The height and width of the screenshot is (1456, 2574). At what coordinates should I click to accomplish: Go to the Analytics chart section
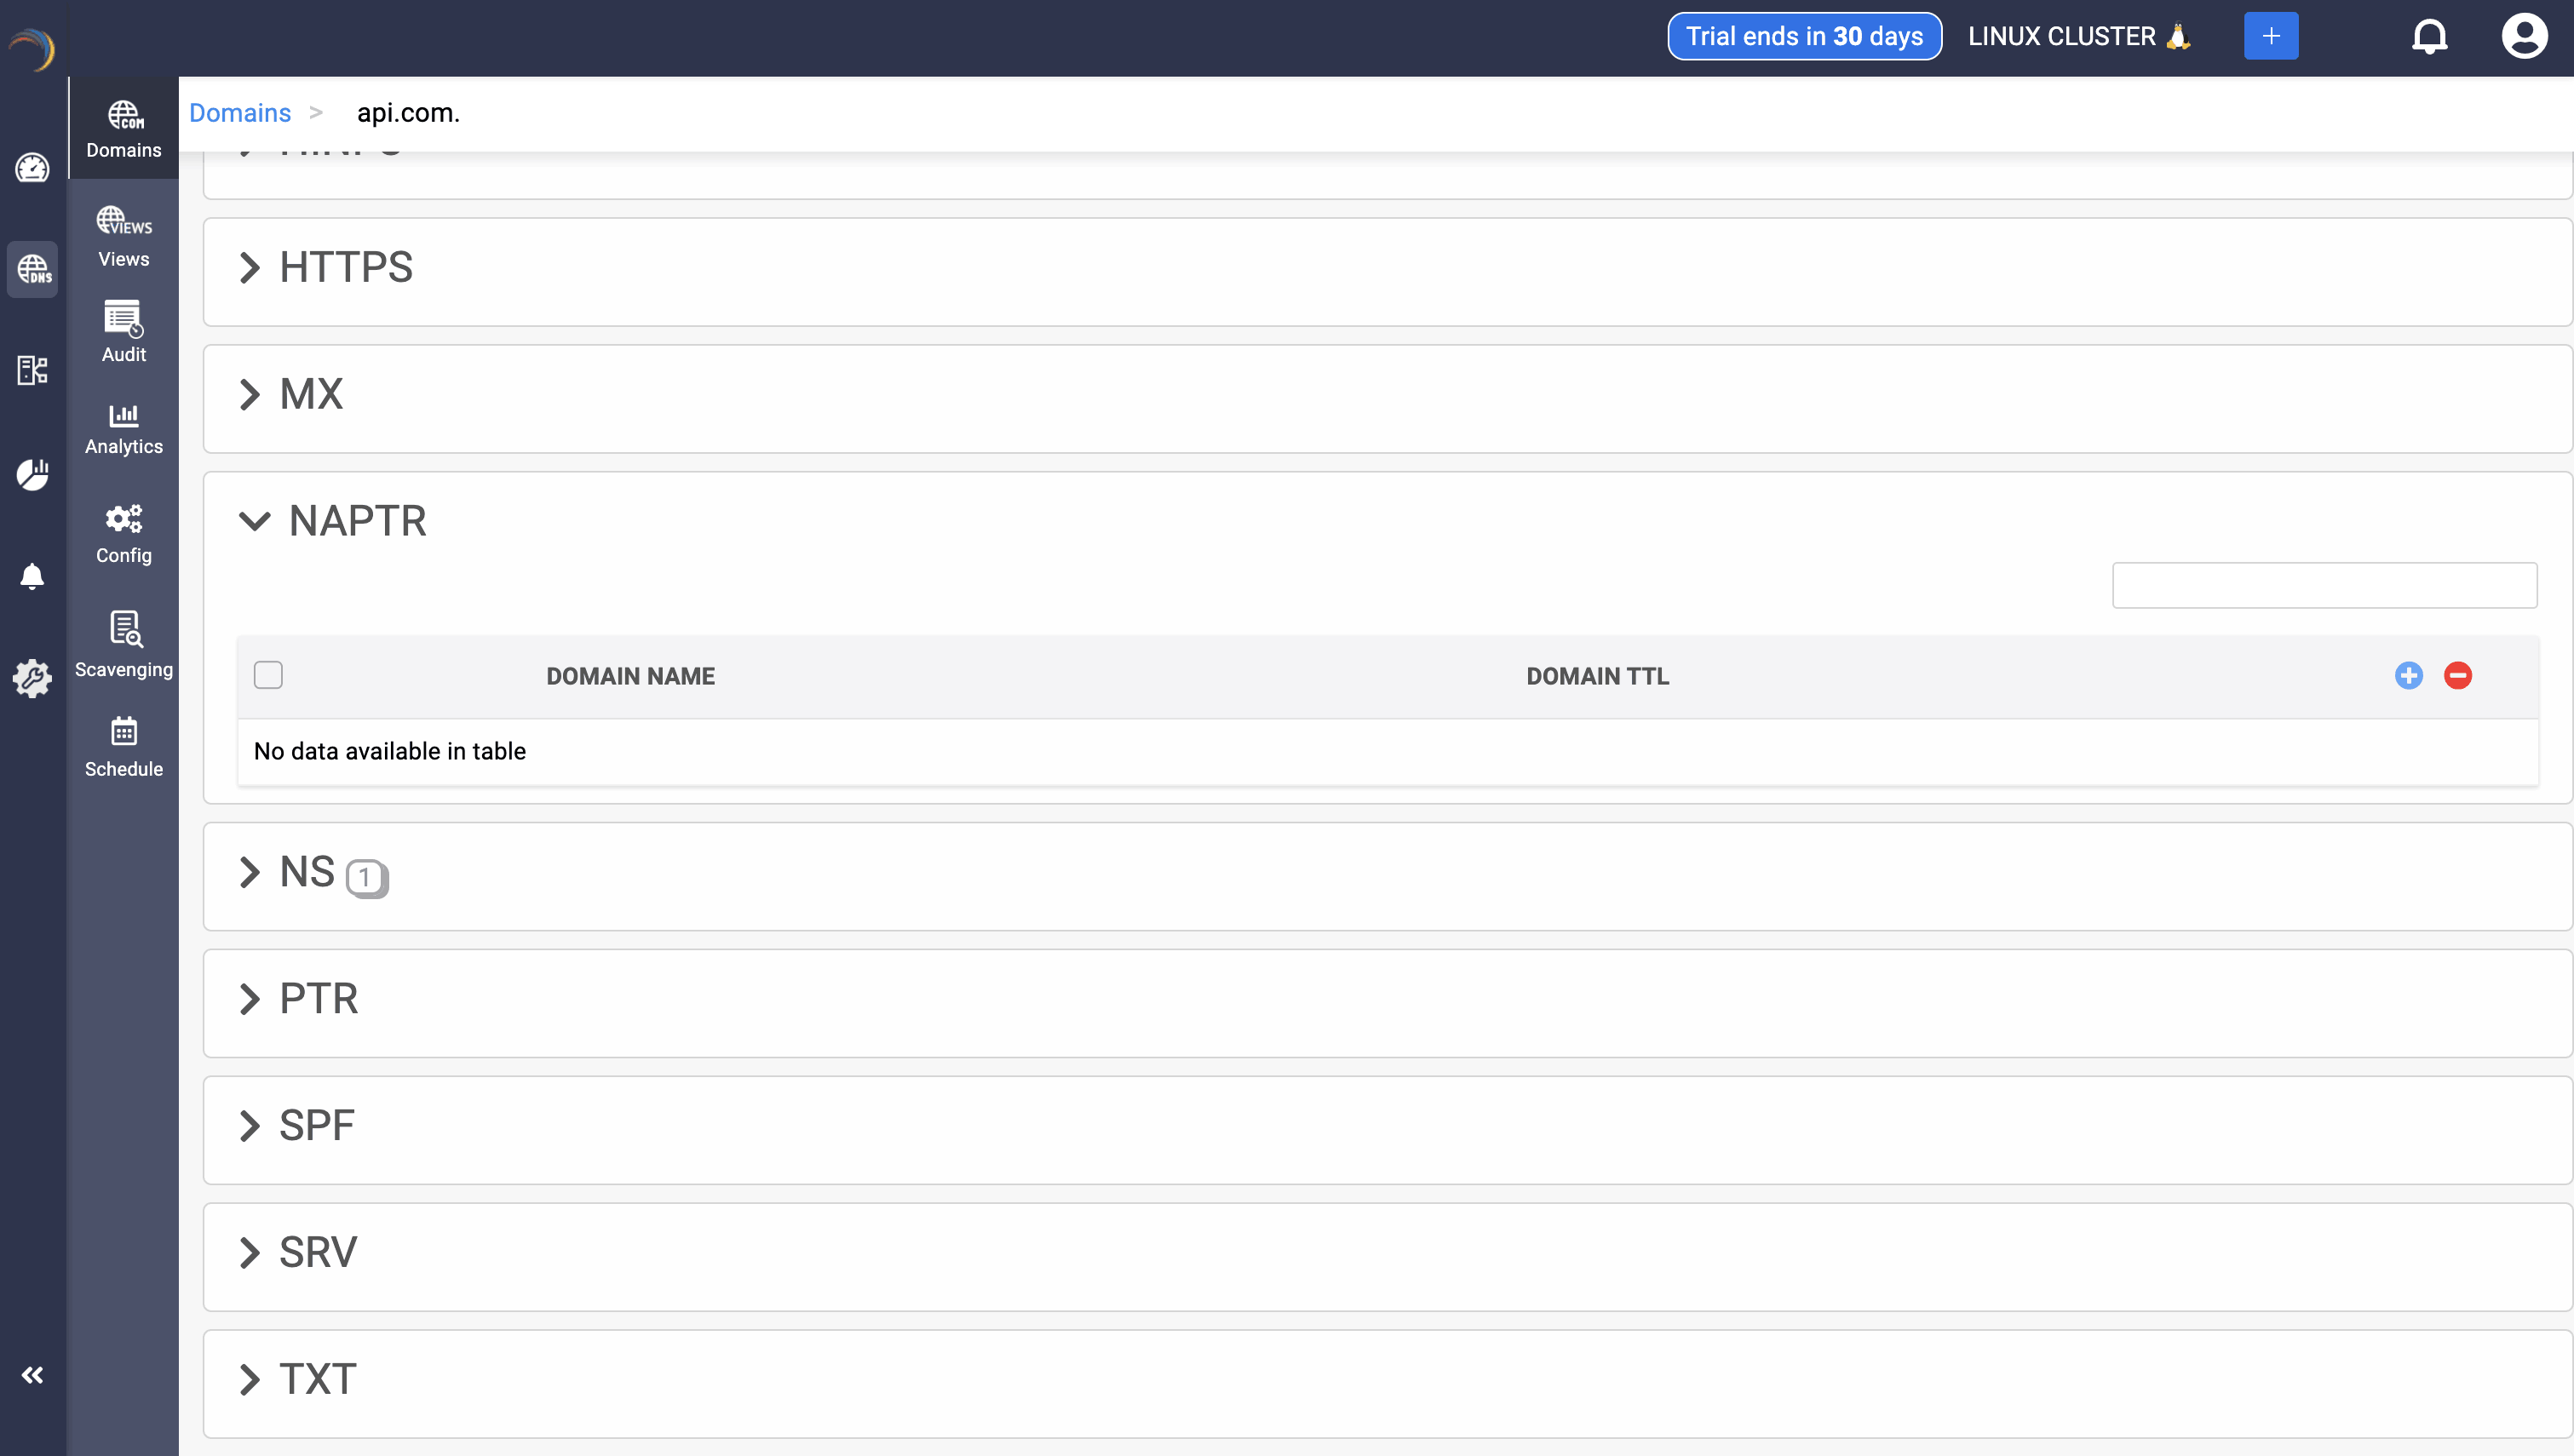click(124, 428)
